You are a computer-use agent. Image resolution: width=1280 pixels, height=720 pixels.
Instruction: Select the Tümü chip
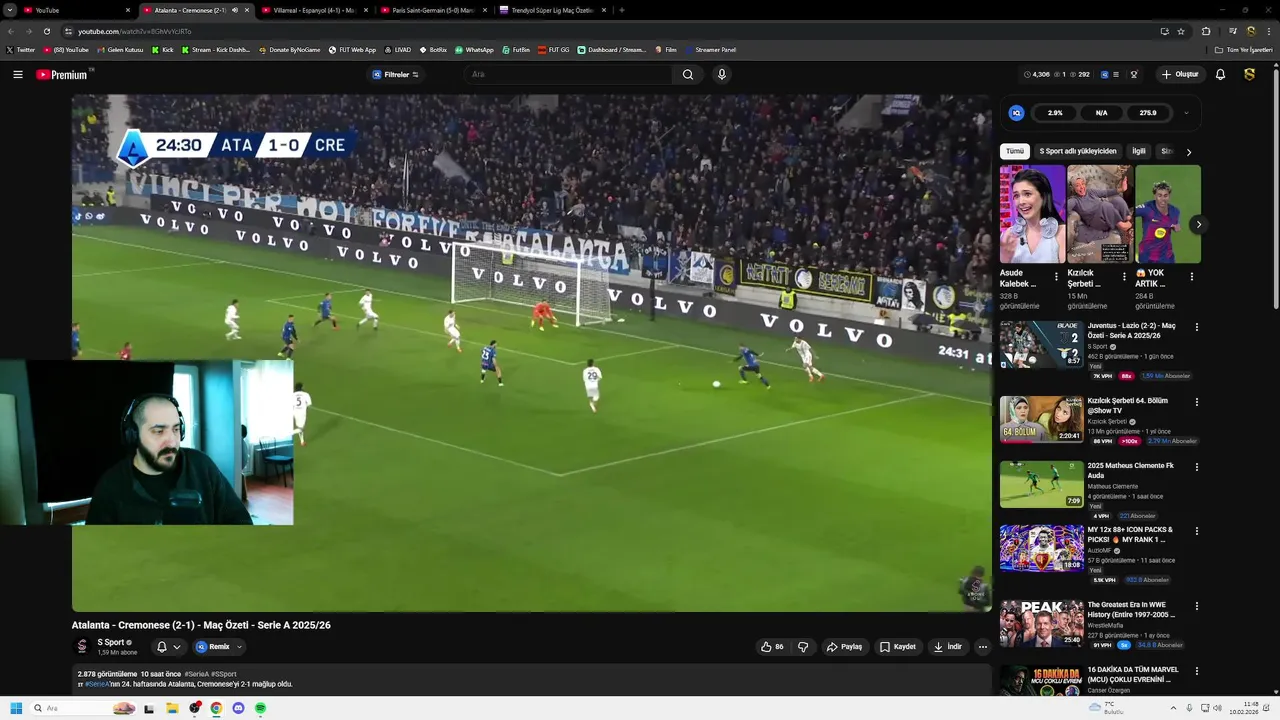tap(1015, 151)
